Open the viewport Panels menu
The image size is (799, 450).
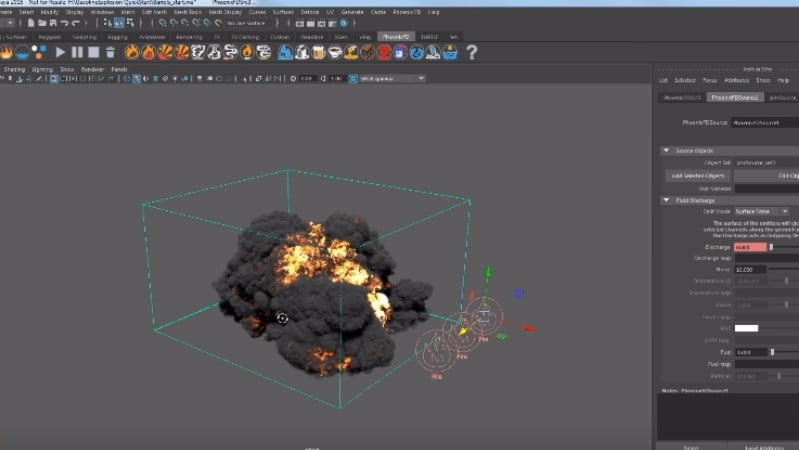(x=119, y=69)
